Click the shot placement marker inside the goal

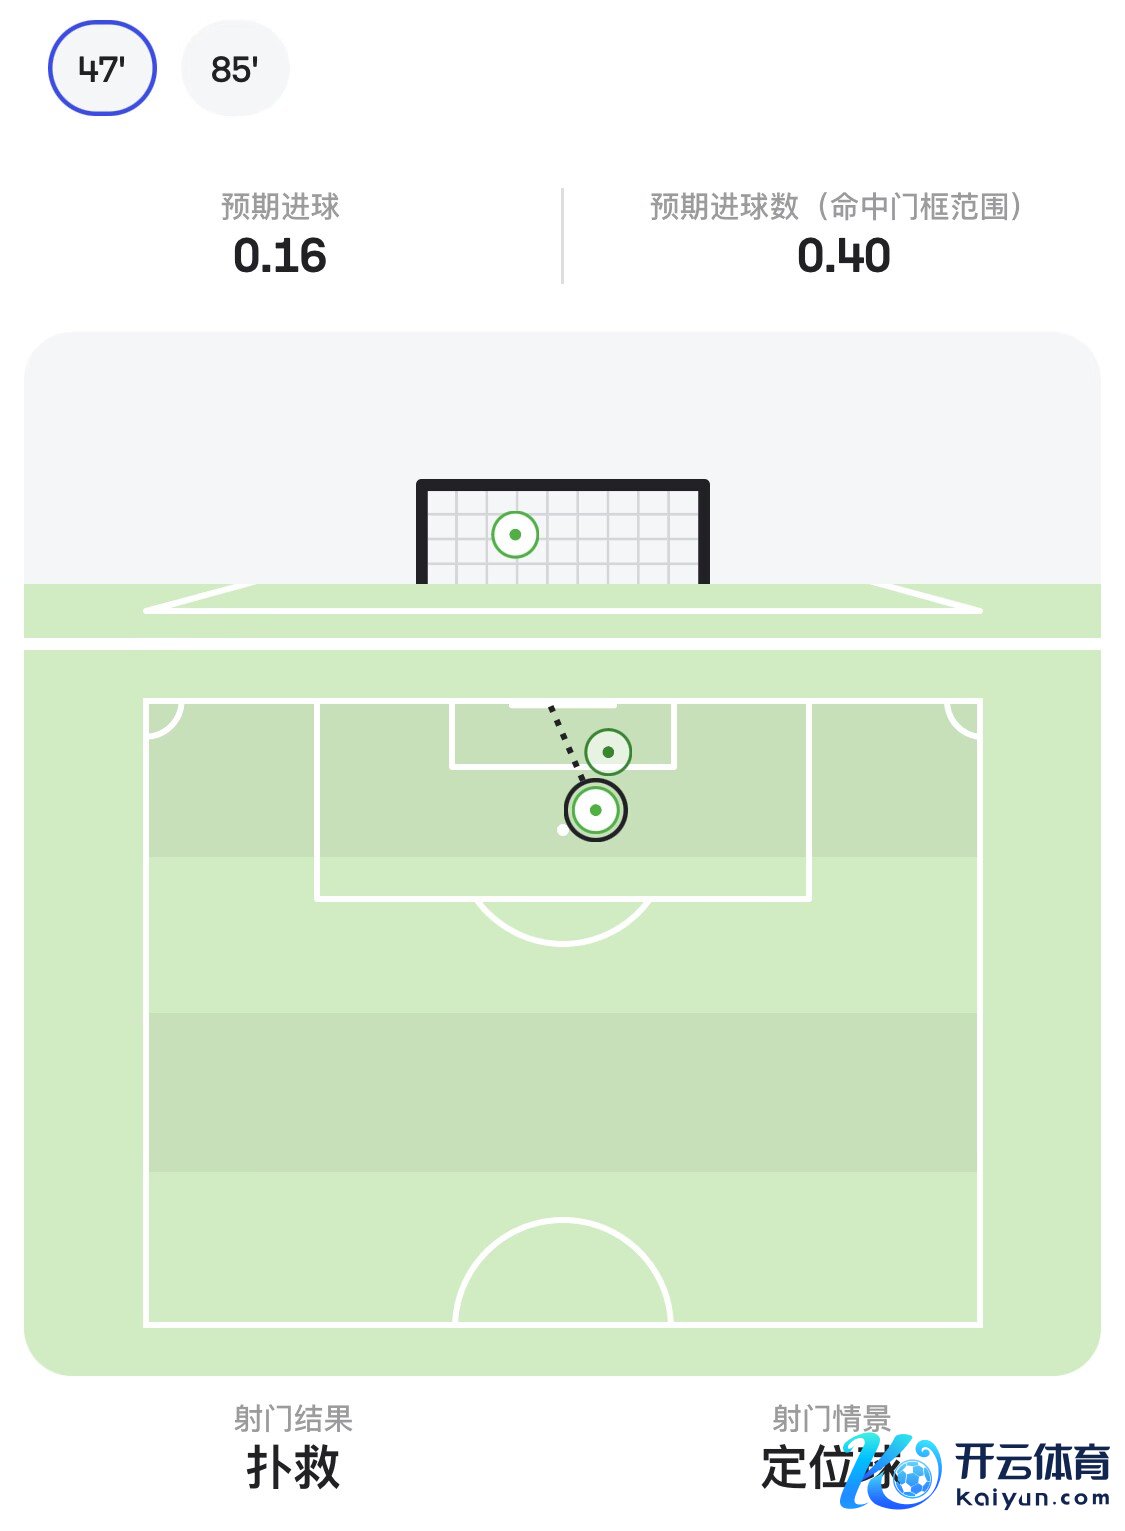click(x=515, y=534)
